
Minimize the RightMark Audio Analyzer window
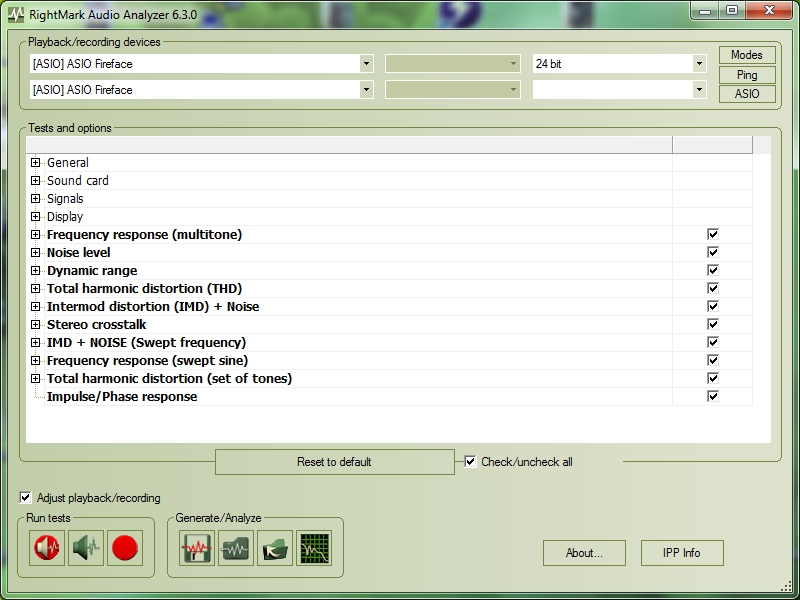tap(705, 11)
